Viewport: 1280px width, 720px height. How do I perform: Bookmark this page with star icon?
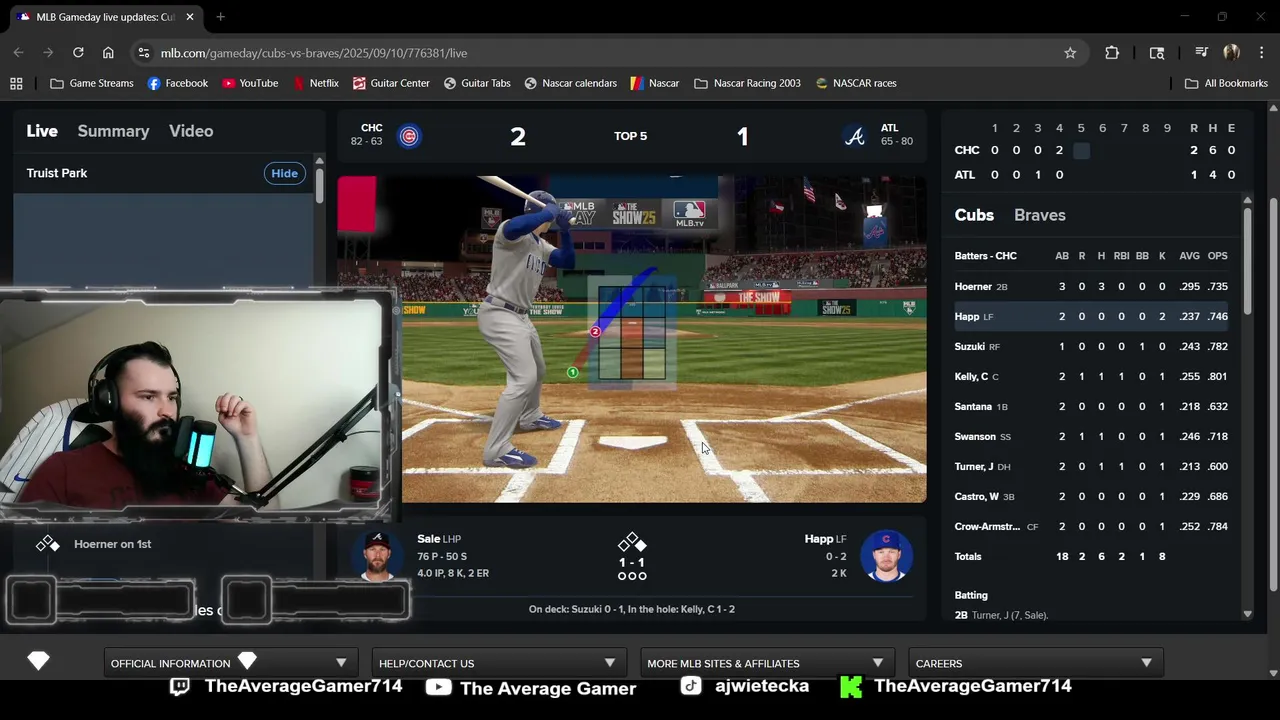pos(1070,53)
